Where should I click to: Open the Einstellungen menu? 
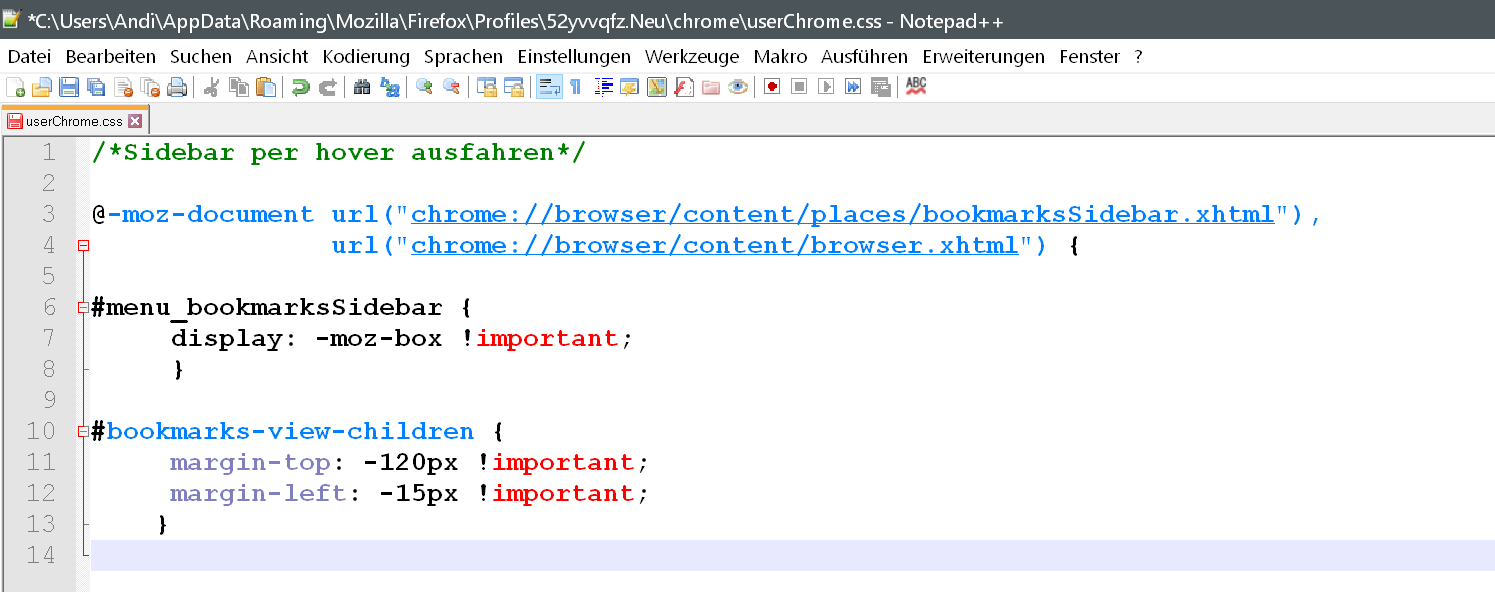(574, 57)
